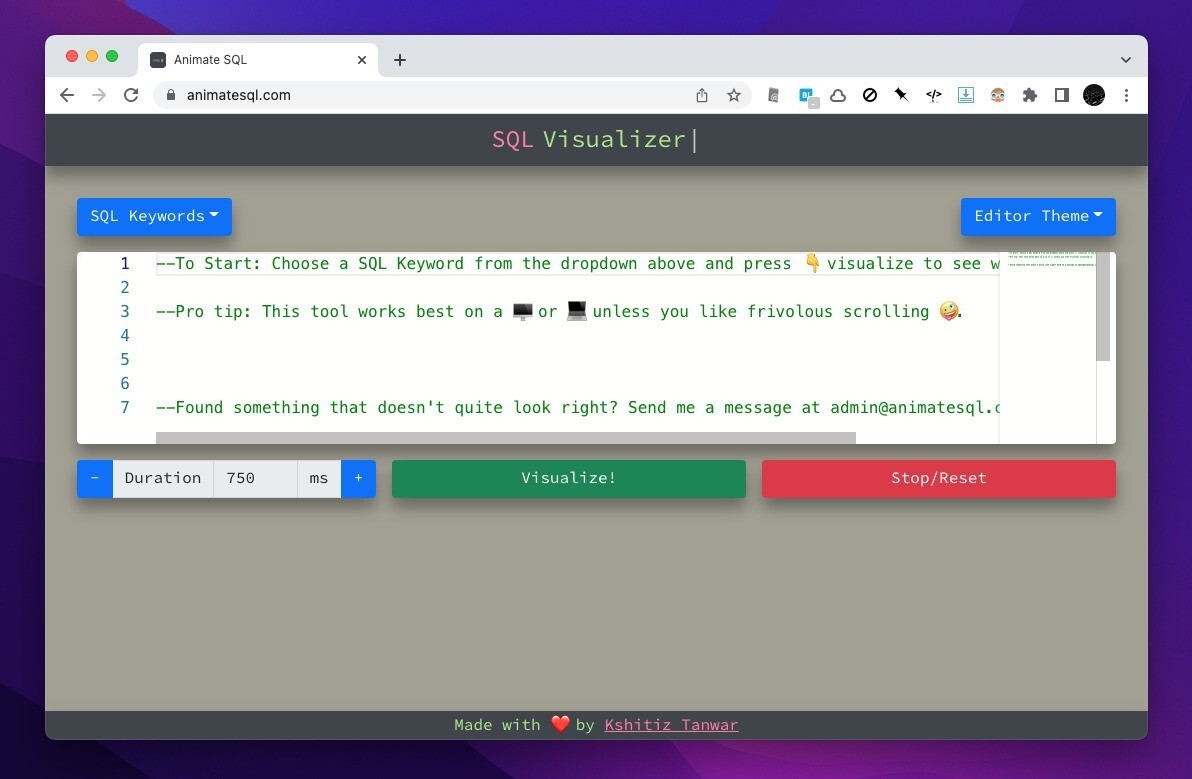
Task: Click inside the Duration value field showing 750
Action: (x=255, y=478)
